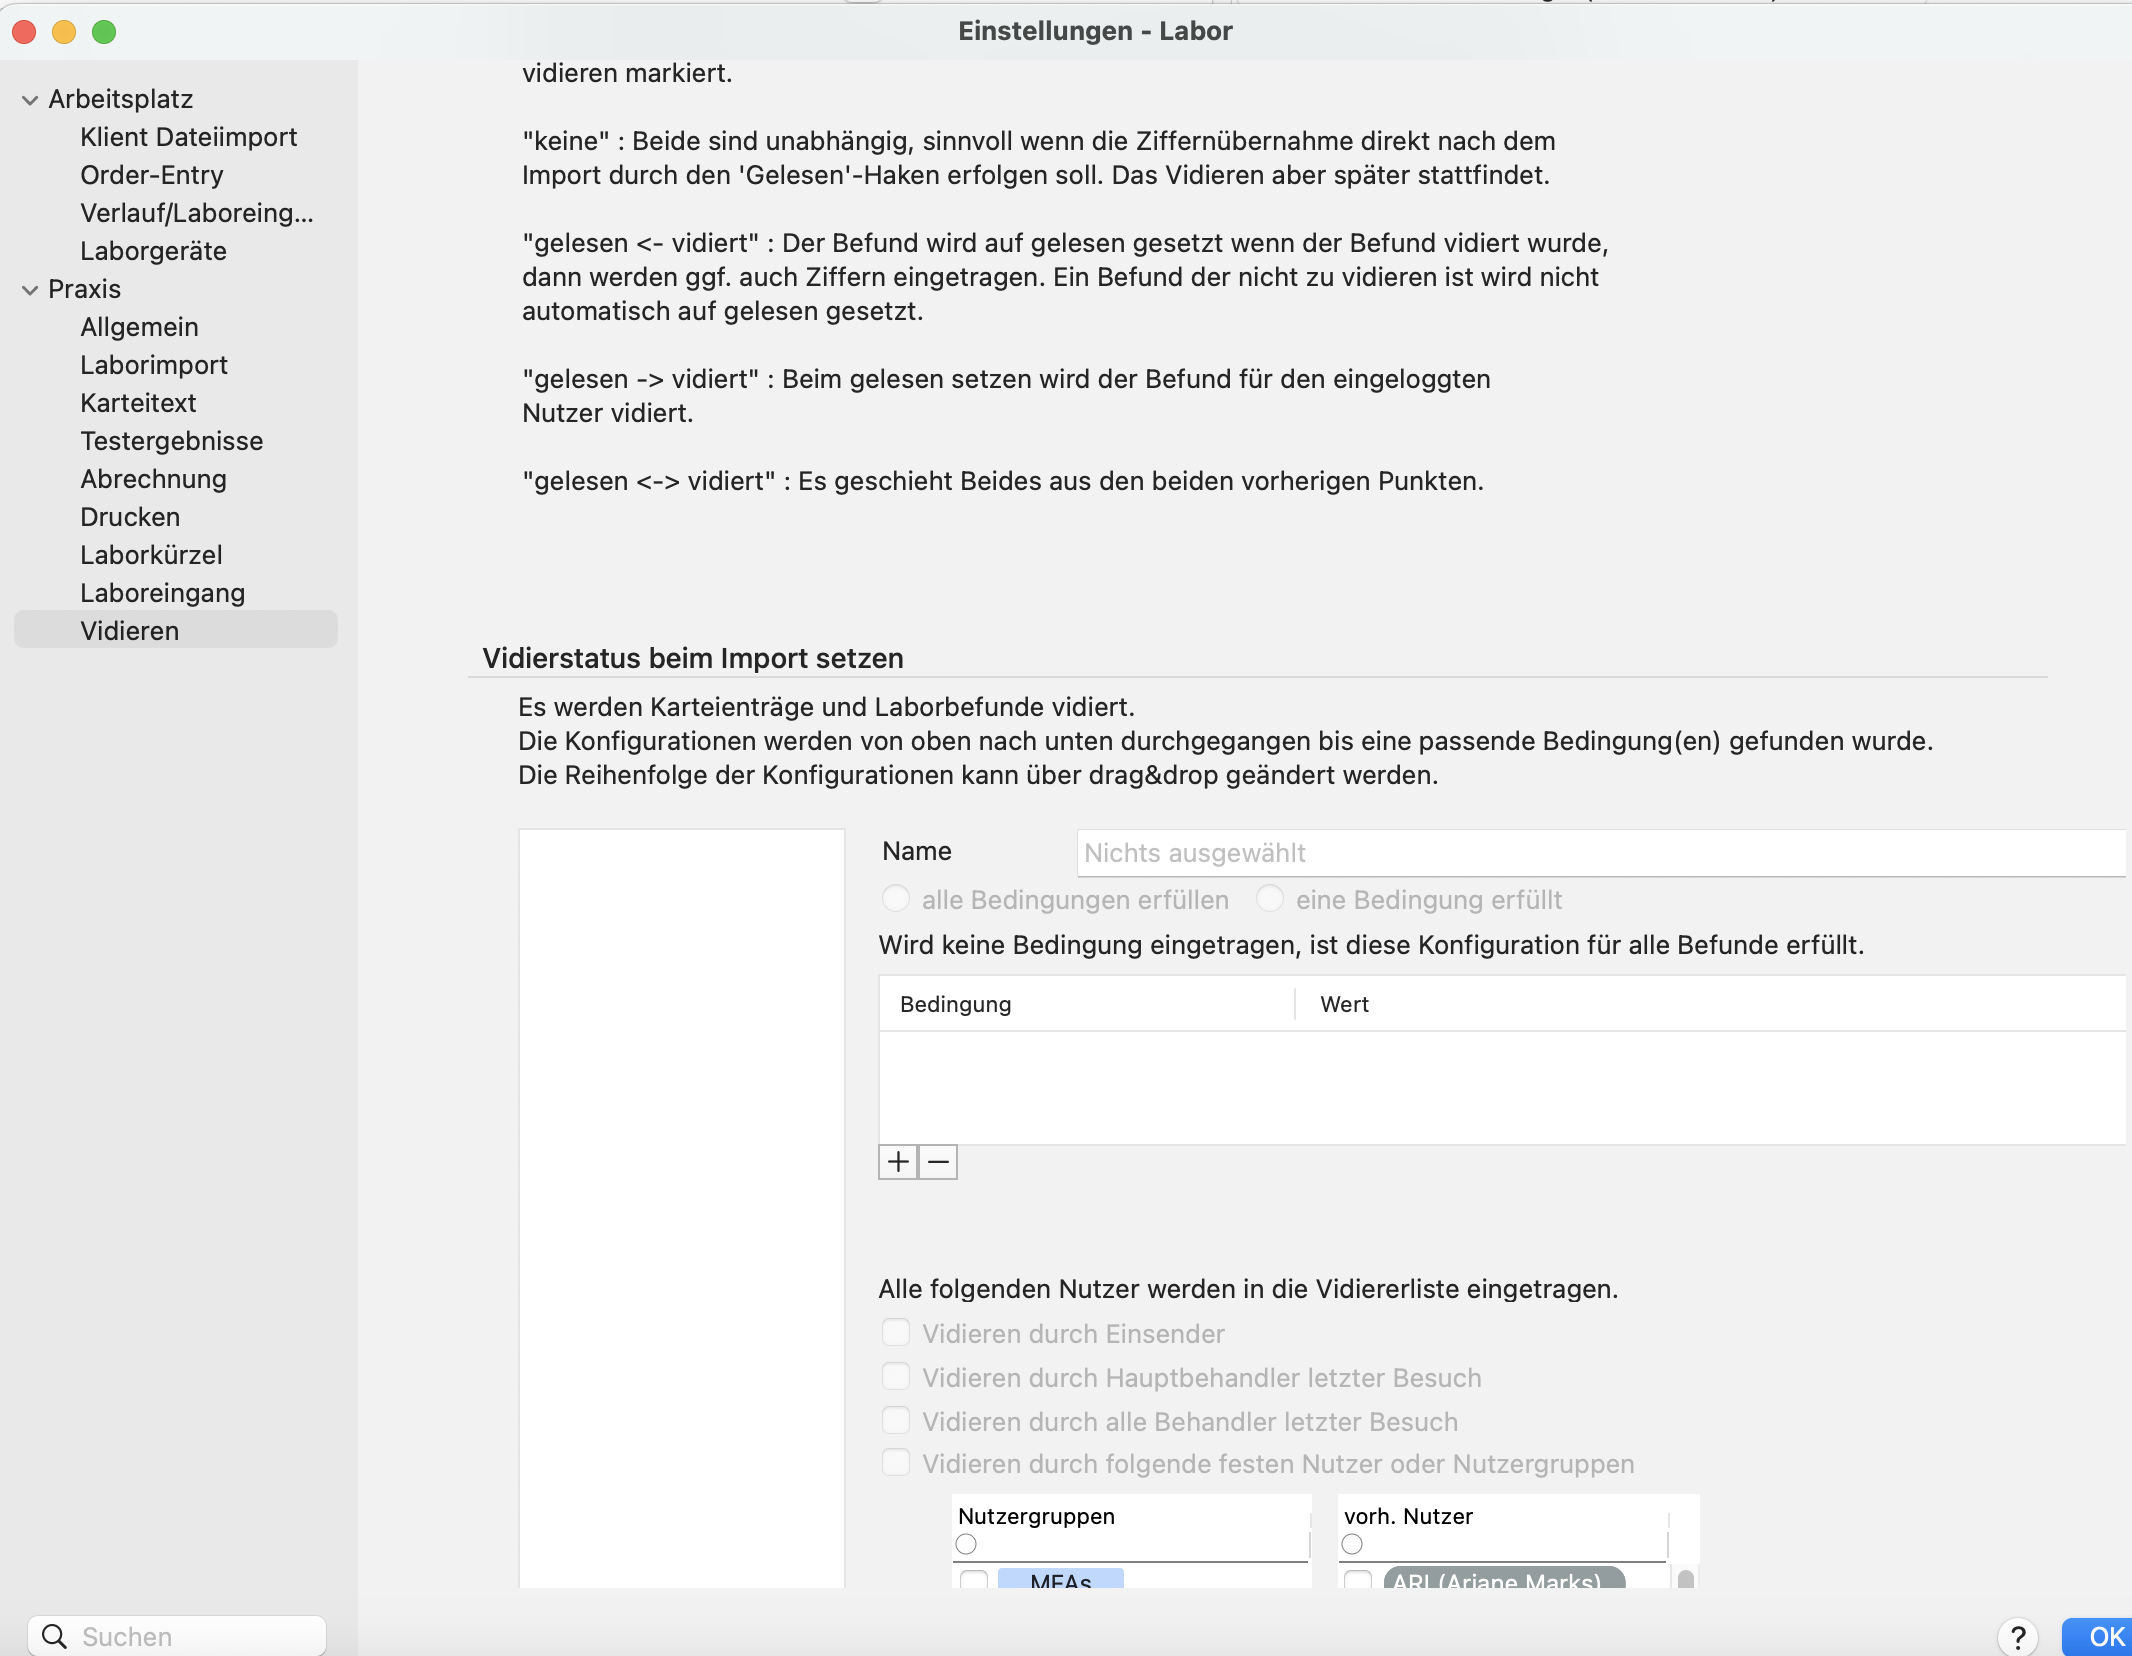This screenshot has width=2132, height=1656.
Task: Select Vidieren in sidebar
Action: coord(176,630)
